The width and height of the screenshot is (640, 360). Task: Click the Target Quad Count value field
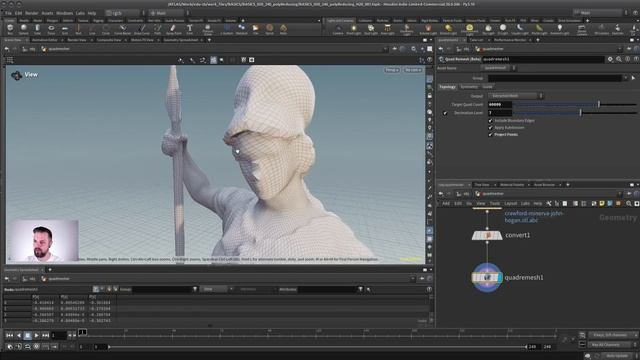500,104
